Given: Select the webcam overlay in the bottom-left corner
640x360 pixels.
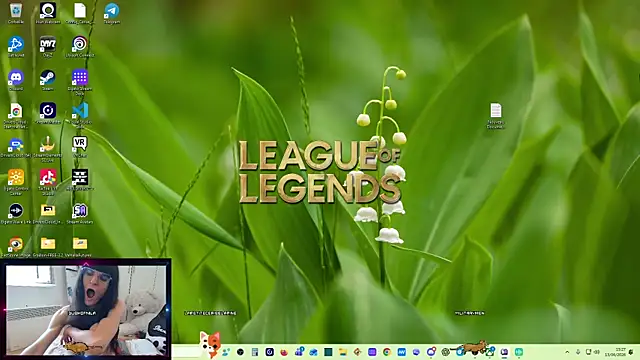Looking at the screenshot, I should pyautogui.click(x=86, y=309).
